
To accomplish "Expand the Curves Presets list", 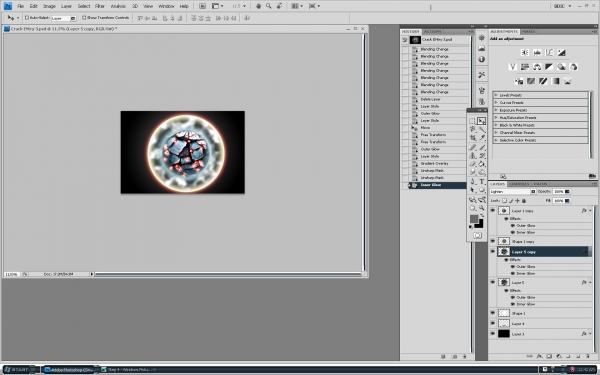I will point(496,103).
